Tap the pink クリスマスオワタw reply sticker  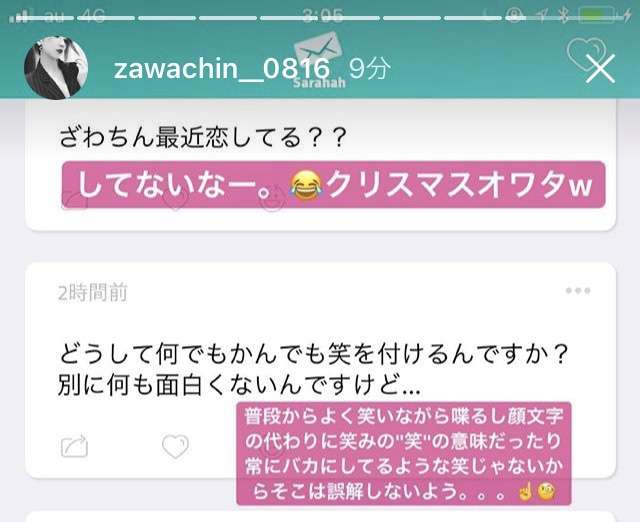pyautogui.click(x=333, y=184)
